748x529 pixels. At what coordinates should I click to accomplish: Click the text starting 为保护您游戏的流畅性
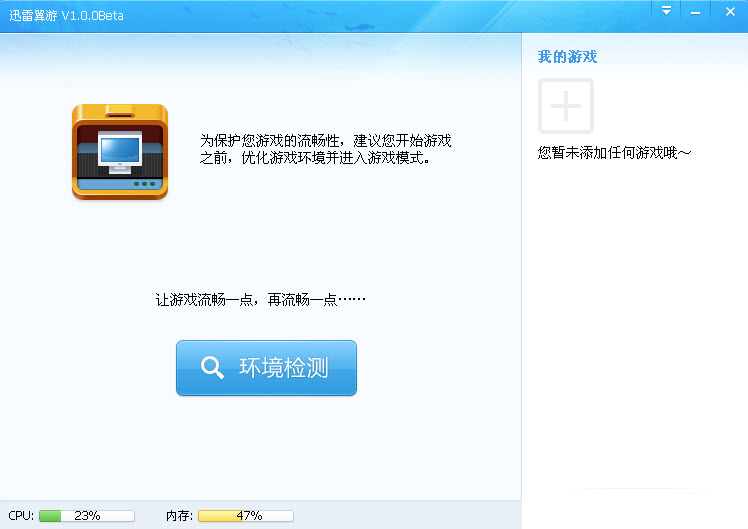325,149
